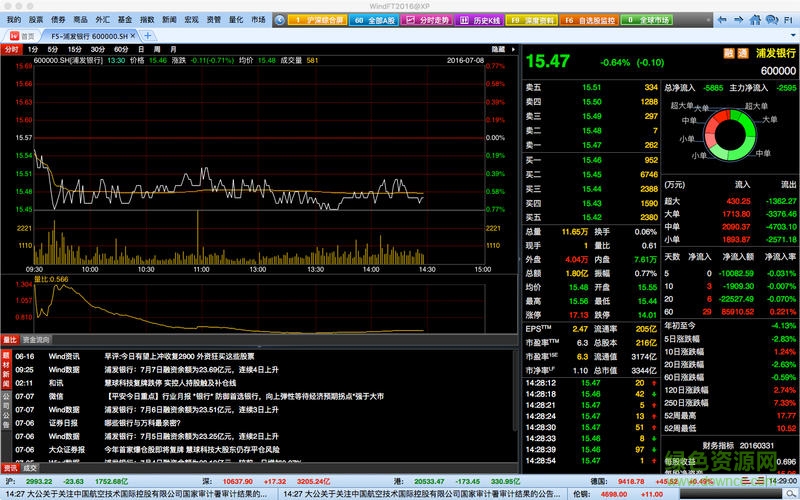
Task: Switch to the 成交 bottom tab
Action: click(x=30, y=468)
